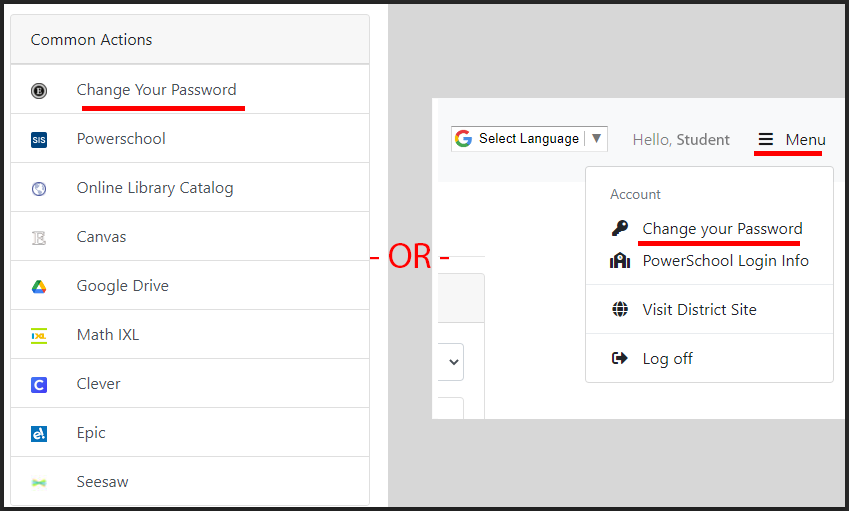This screenshot has width=849, height=511.
Task: Click the Hello, Student greeting text
Action: pyautogui.click(x=681, y=140)
